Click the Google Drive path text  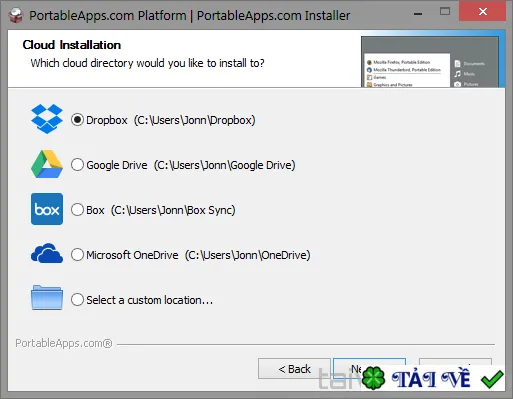[x=225, y=165]
